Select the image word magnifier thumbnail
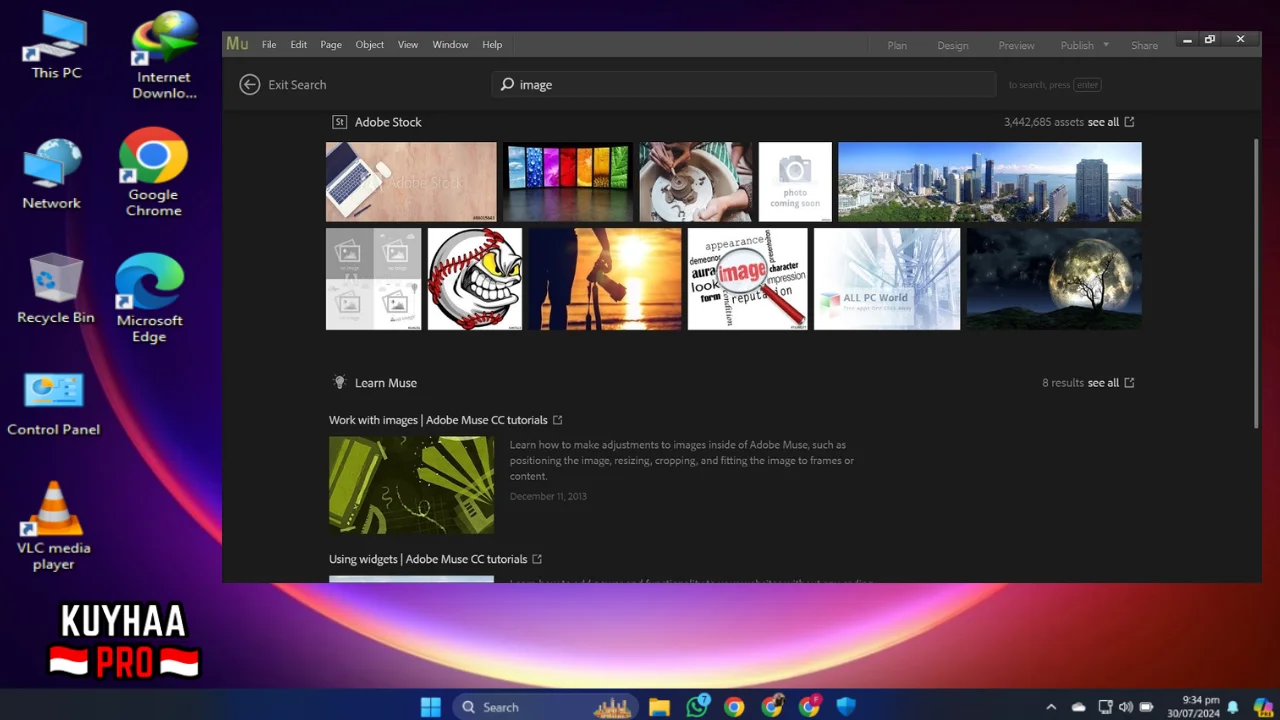Viewport: 1280px width, 720px height. (x=747, y=279)
